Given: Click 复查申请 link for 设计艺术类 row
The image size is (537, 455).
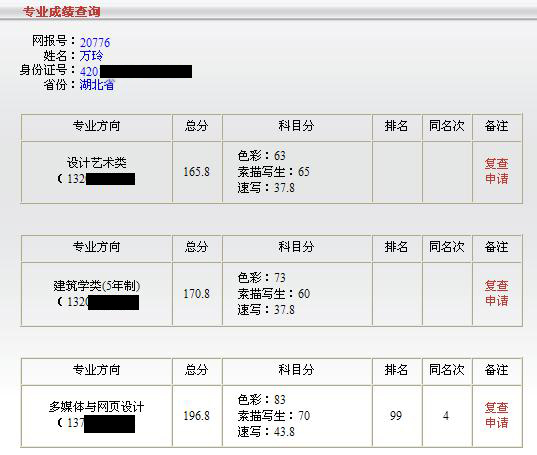Looking at the screenshot, I should click(497, 171).
